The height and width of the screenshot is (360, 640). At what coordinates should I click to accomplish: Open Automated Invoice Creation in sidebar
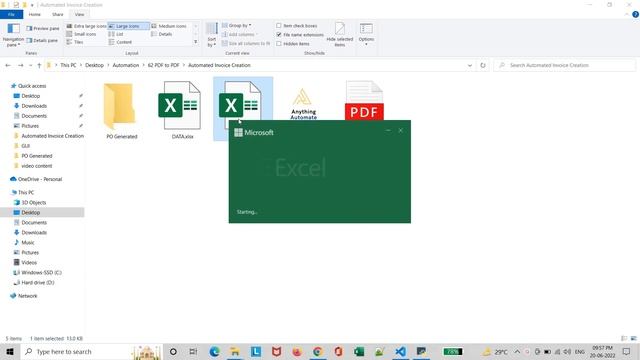coord(52,136)
